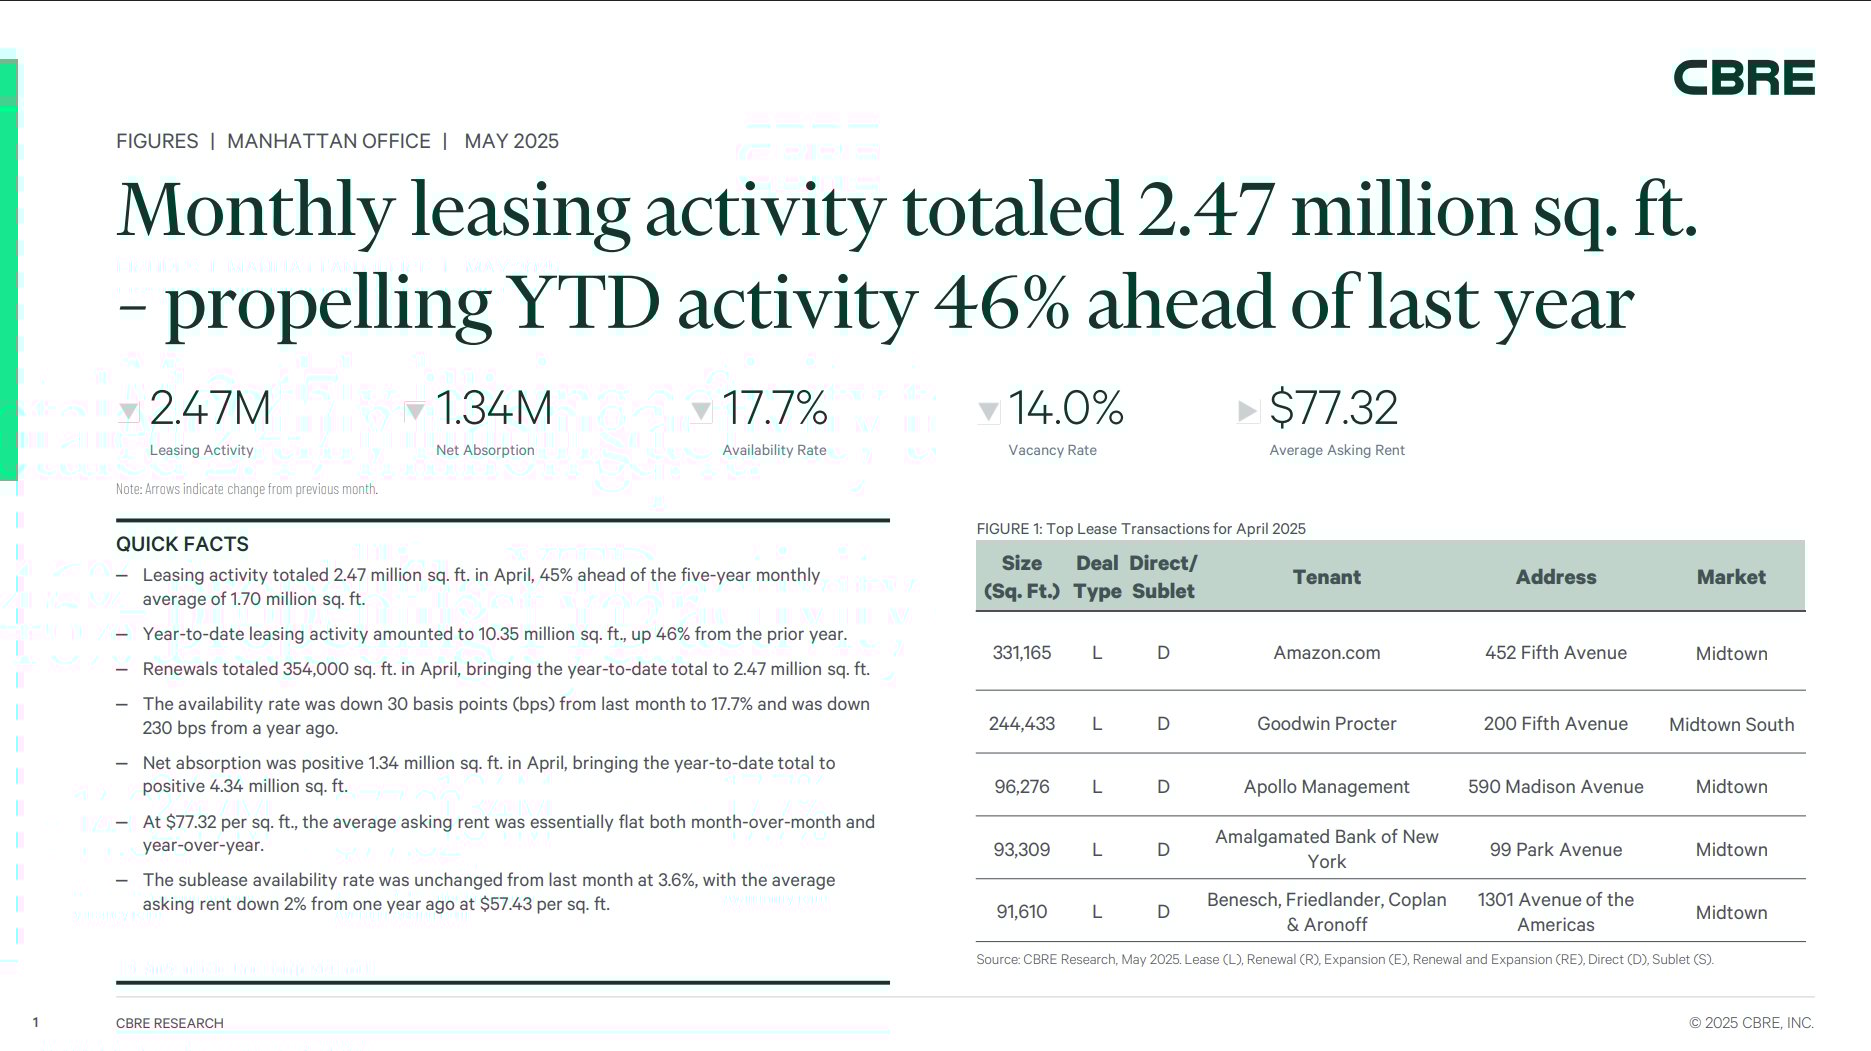The width and height of the screenshot is (1871, 1051).
Task: Select the 'Midtown South' market cell
Action: click(x=1732, y=725)
